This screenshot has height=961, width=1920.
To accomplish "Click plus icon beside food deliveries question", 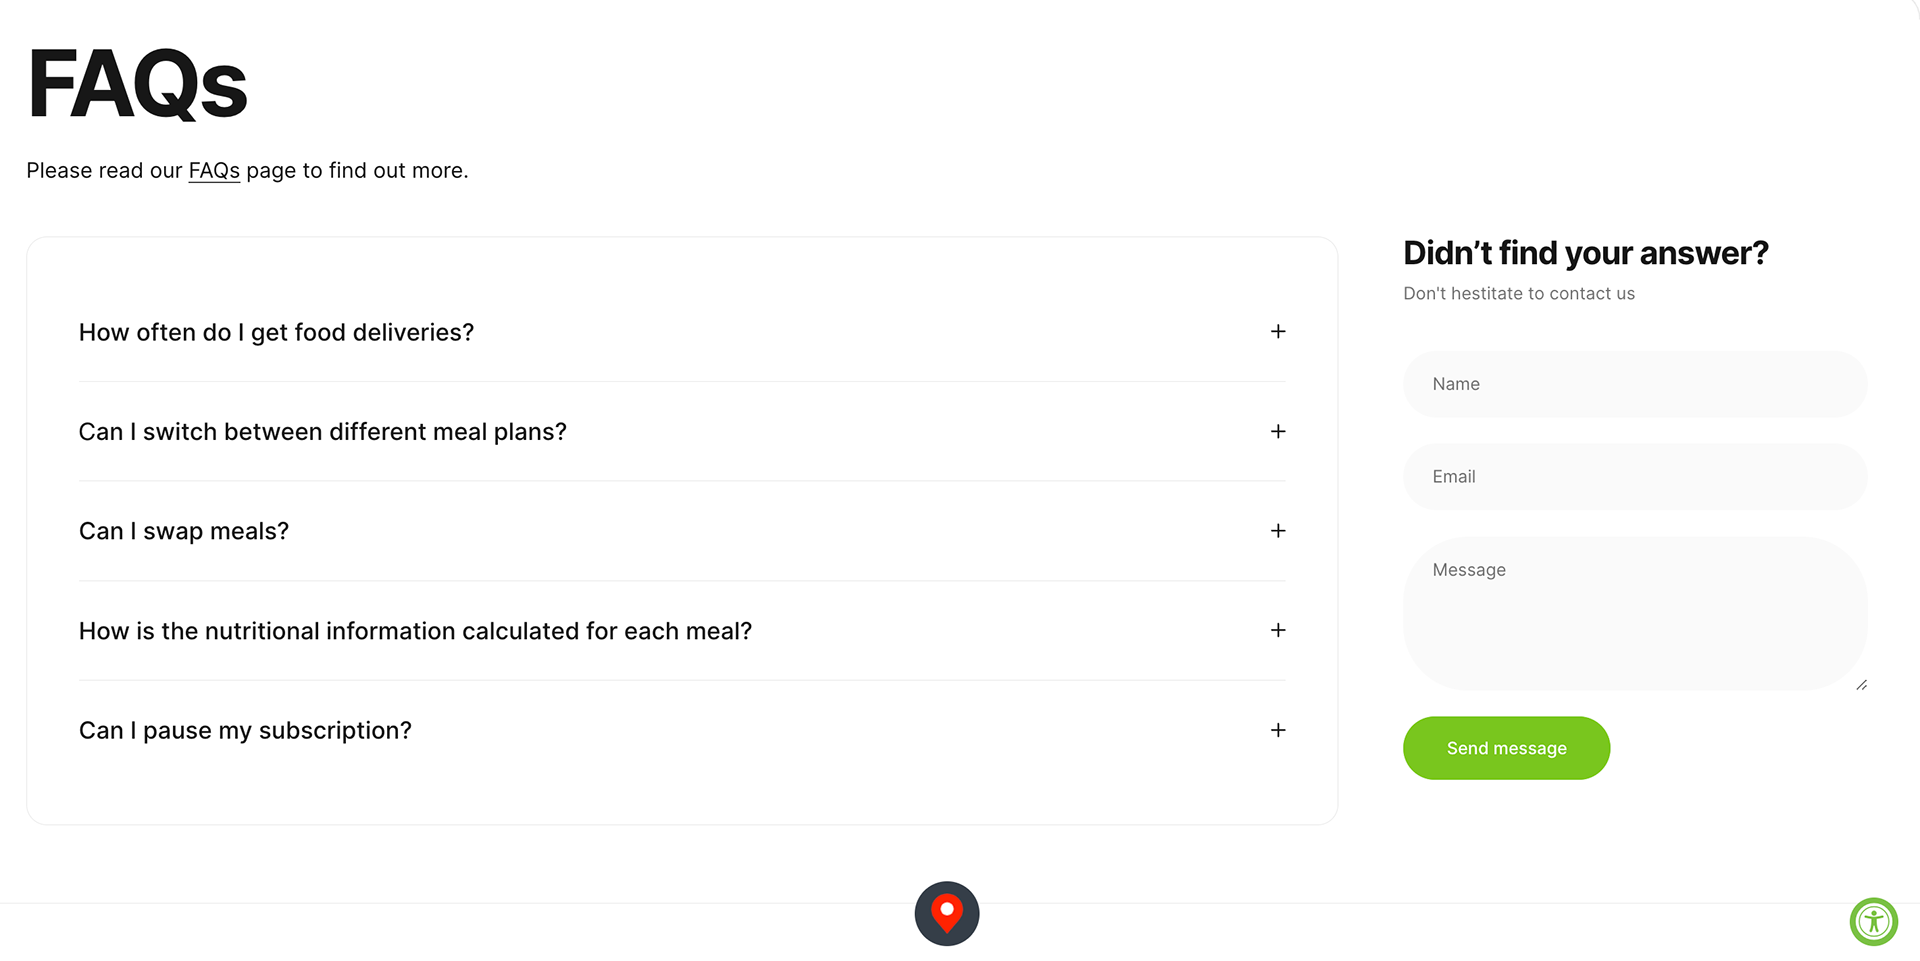I will [1277, 331].
